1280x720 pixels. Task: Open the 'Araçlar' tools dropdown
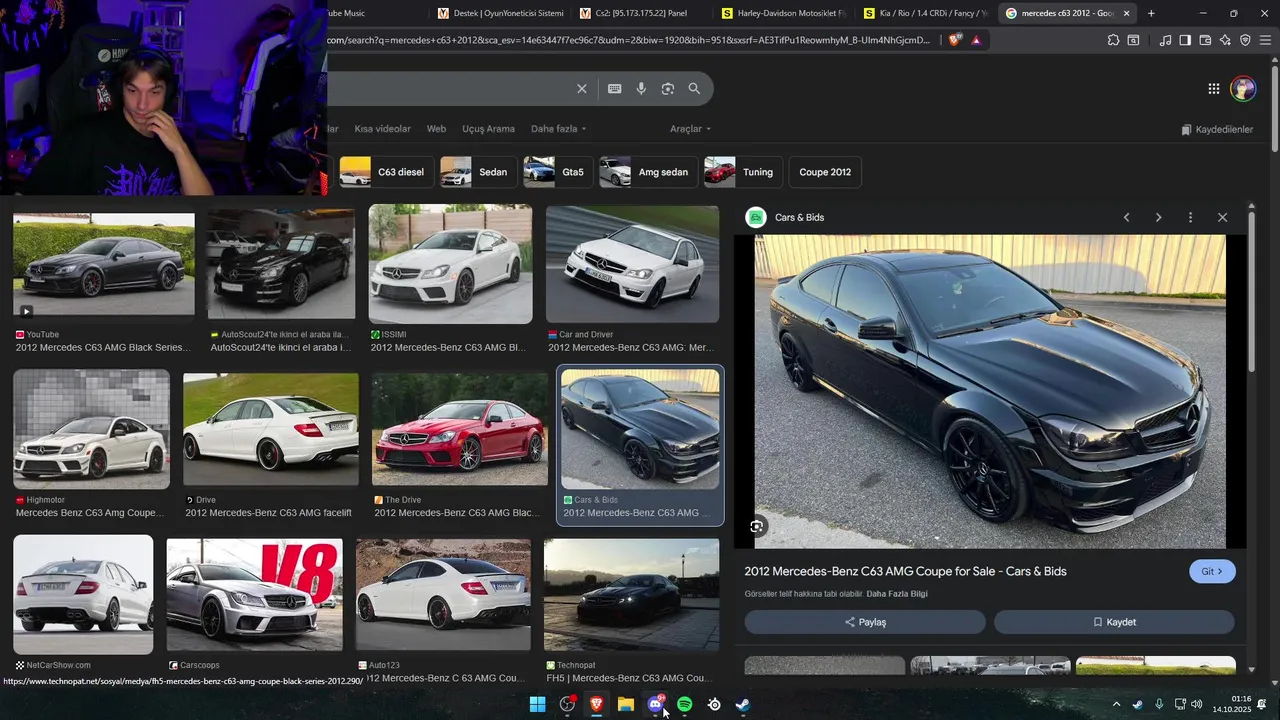point(690,129)
